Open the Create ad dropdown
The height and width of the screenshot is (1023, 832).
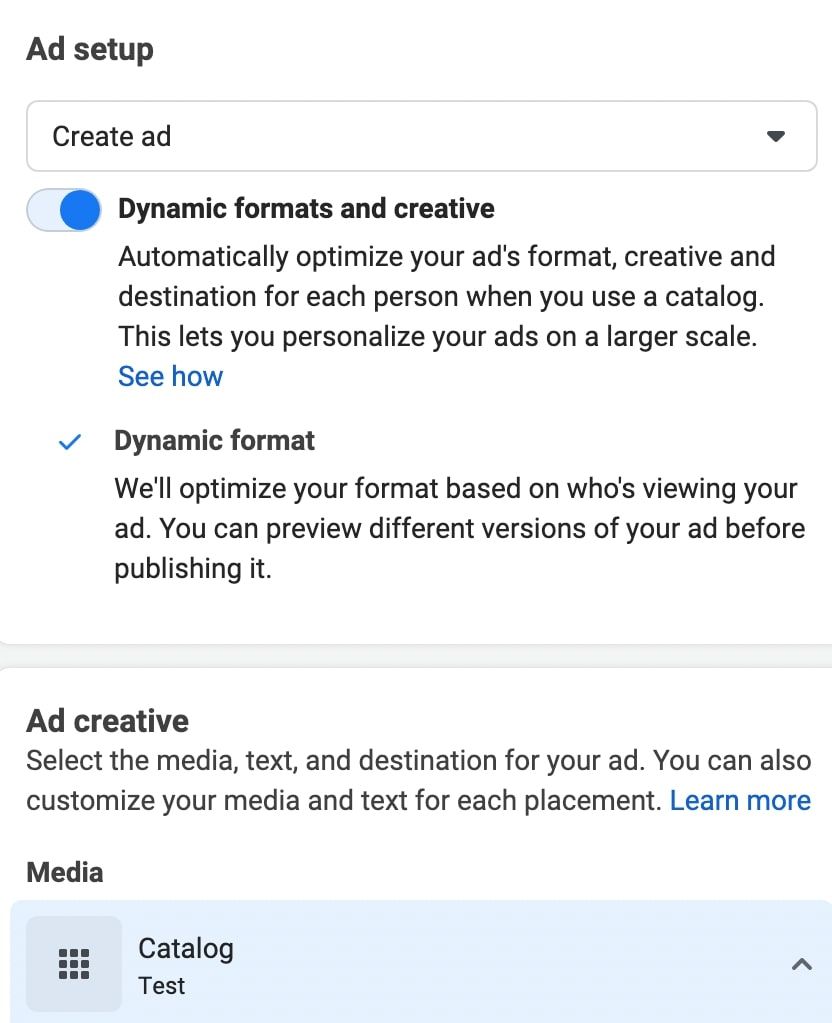(x=420, y=136)
